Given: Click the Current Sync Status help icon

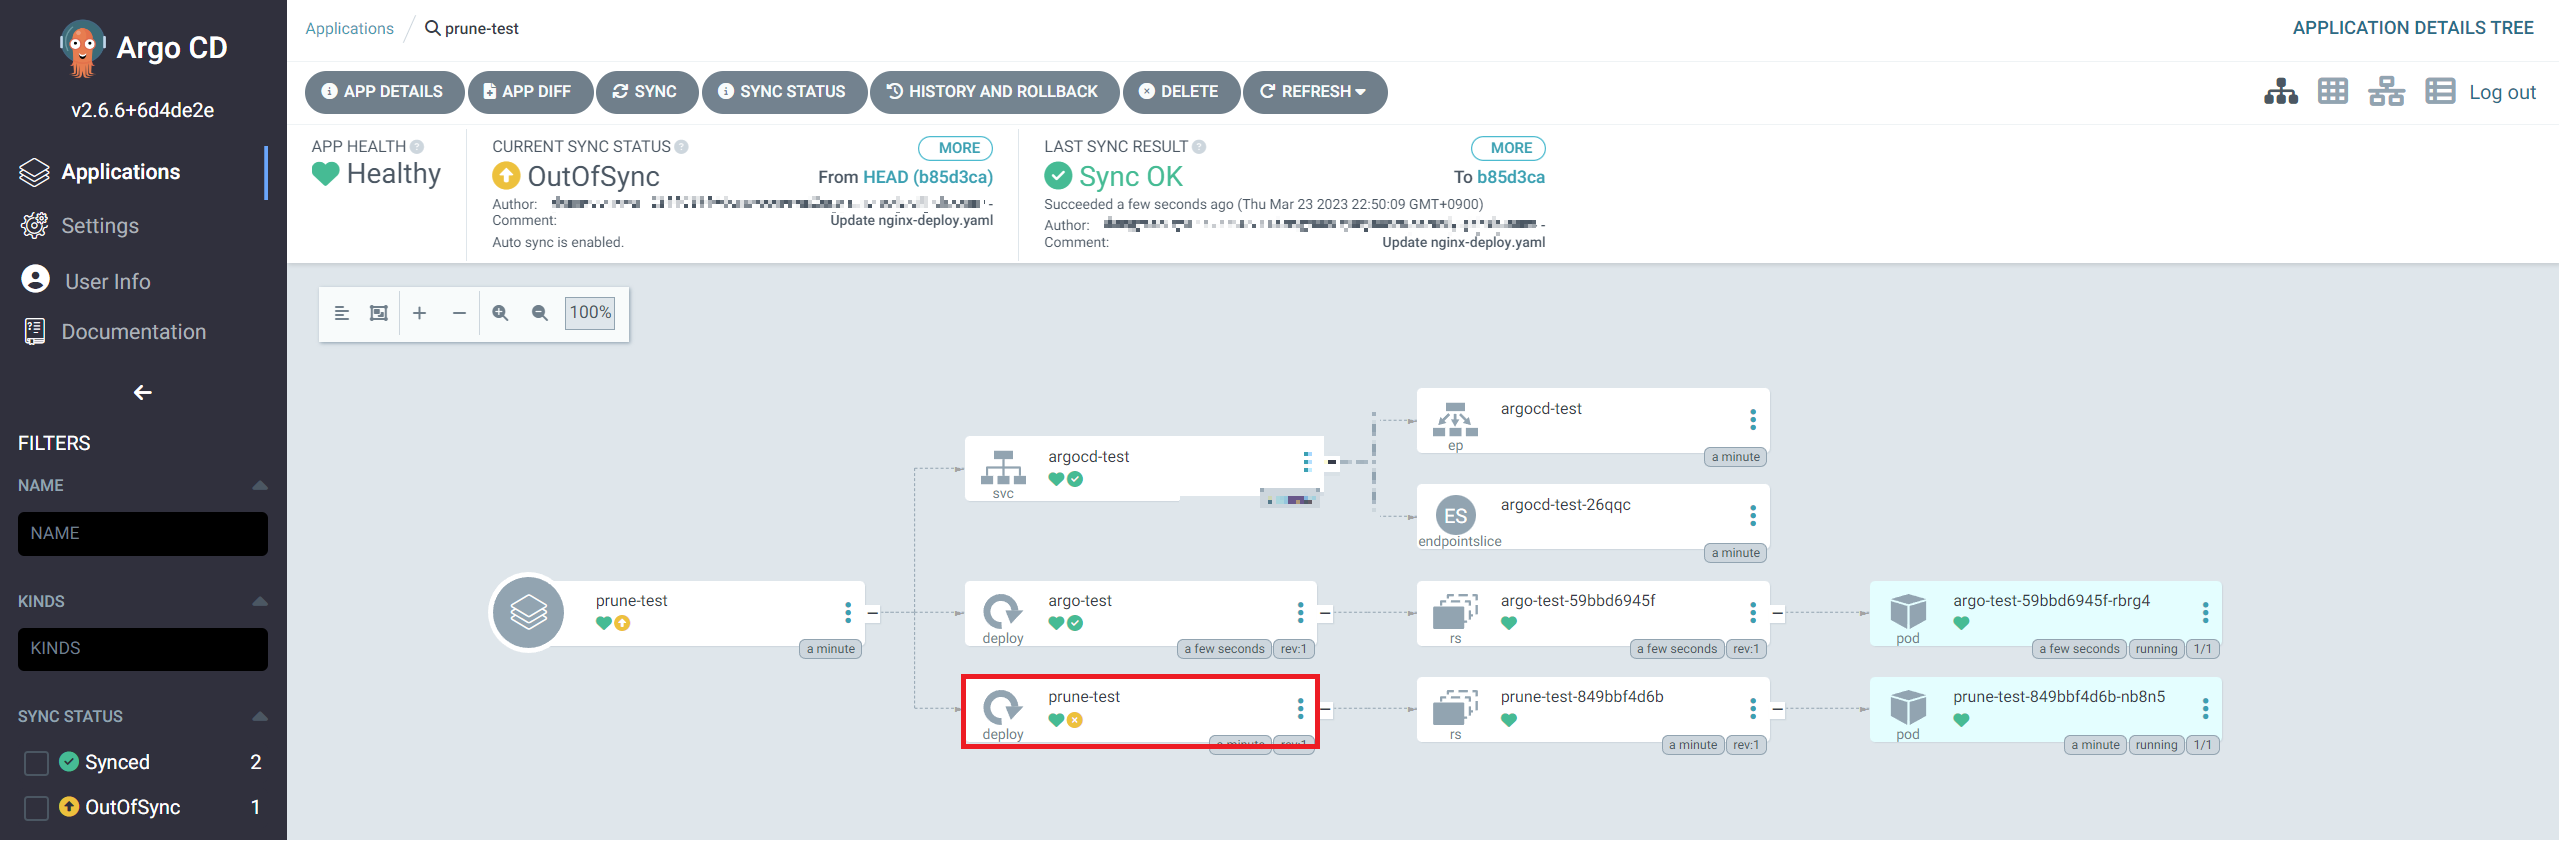Looking at the screenshot, I should [x=681, y=147].
